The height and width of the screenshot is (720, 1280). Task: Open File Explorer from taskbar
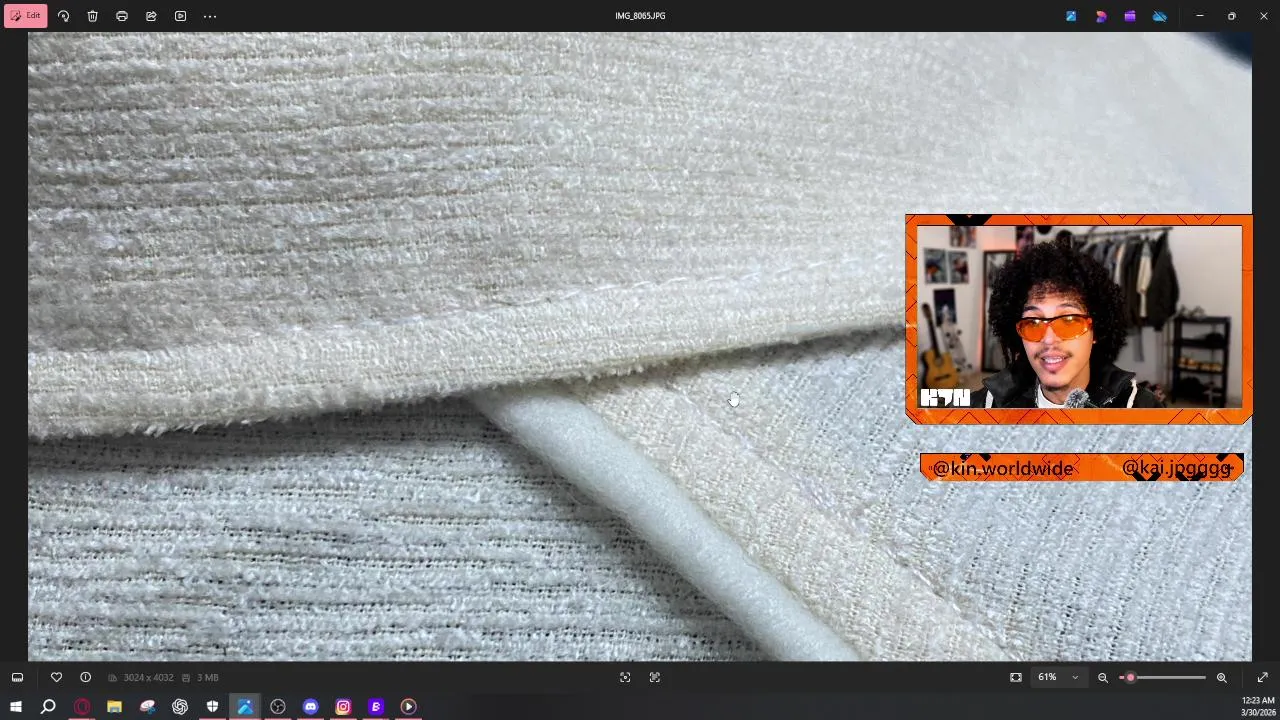tap(114, 707)
